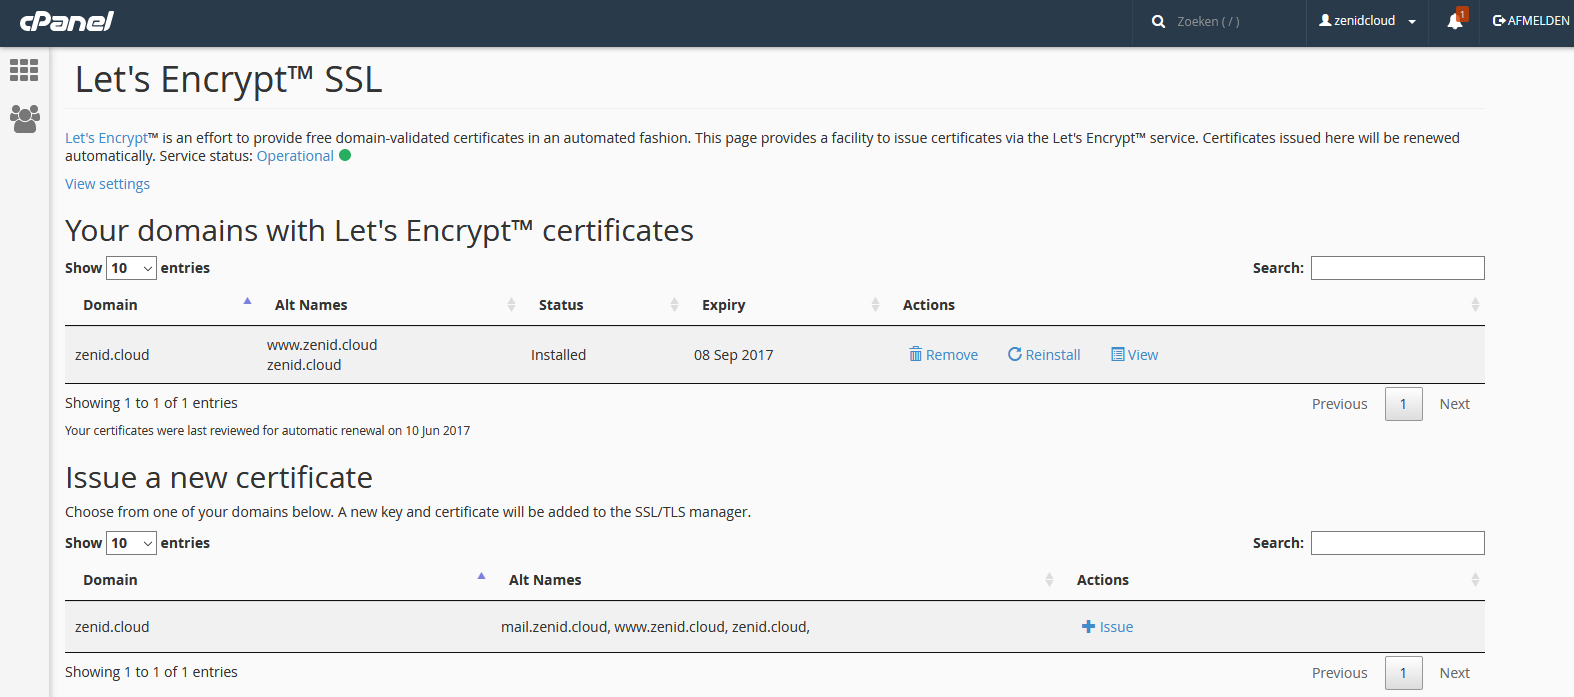View the zenid.cloud certificate
1574x697 pixels.
coord(1134,355)
